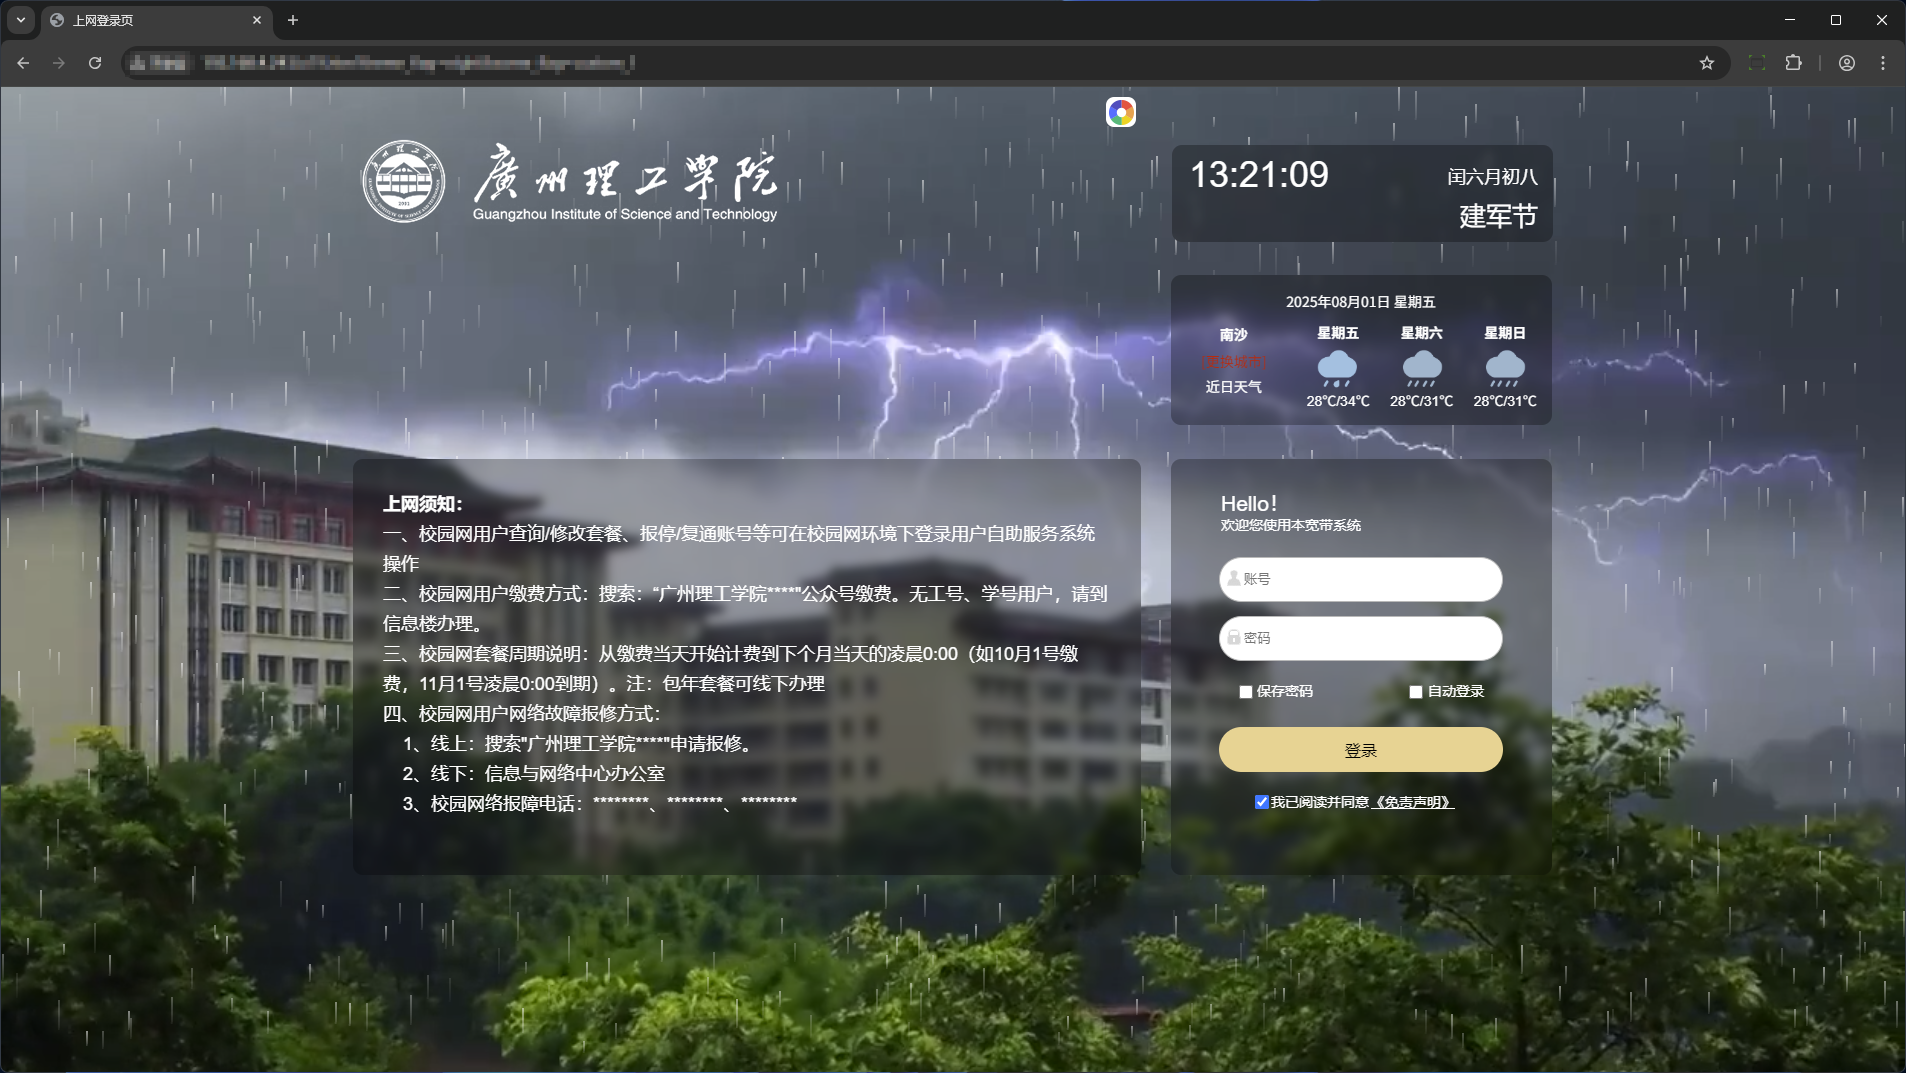Image resolution: width=1906 pixels, height=1073 pixels.
Task: Click the Hello! greeting text
Action: click(x=1249, y=504)
